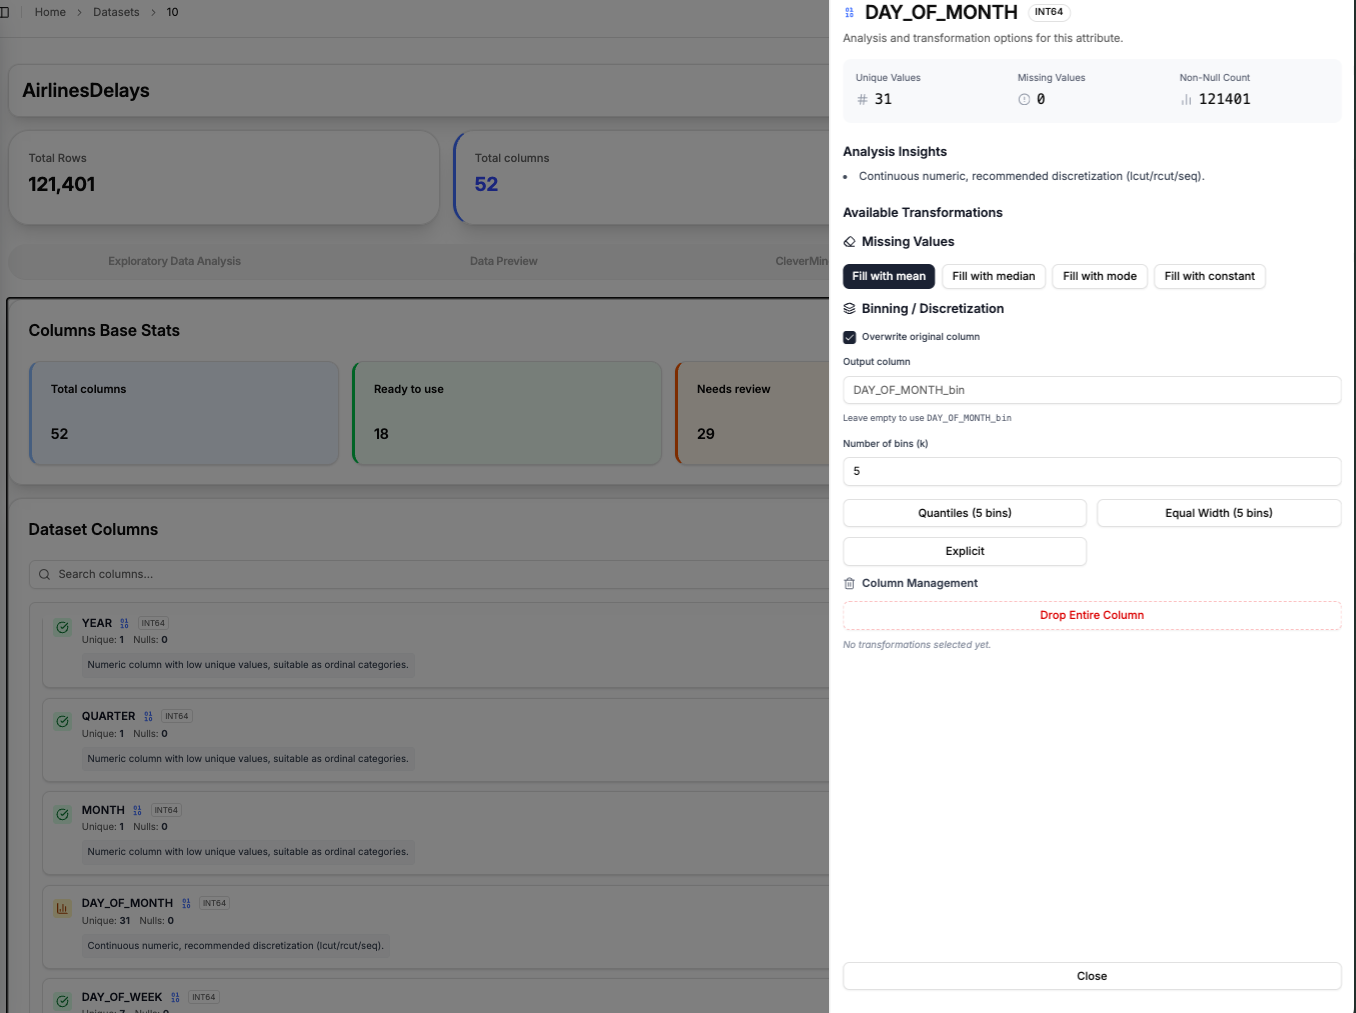Click the status icon beside MONTH column
The height and width of the screenshot is (1013, 1356).
click(x=62, y=814)
